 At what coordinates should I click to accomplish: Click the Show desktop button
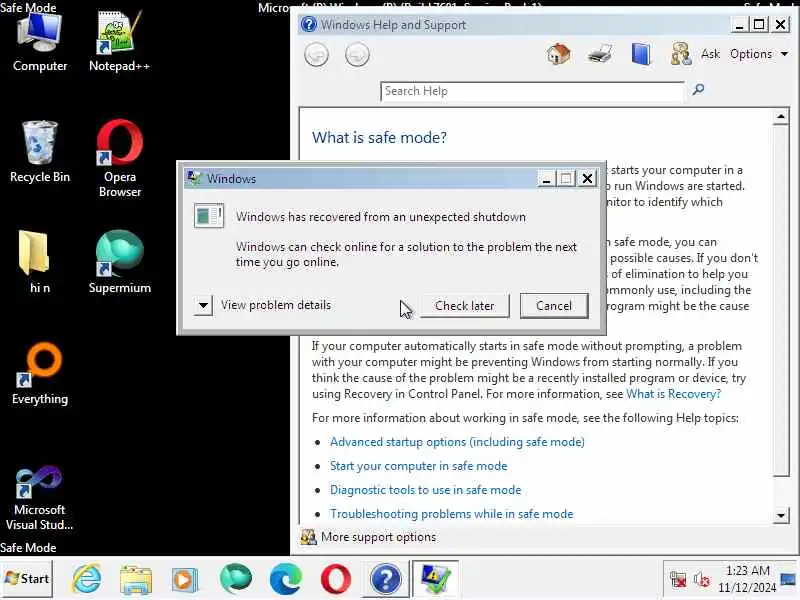789,579
